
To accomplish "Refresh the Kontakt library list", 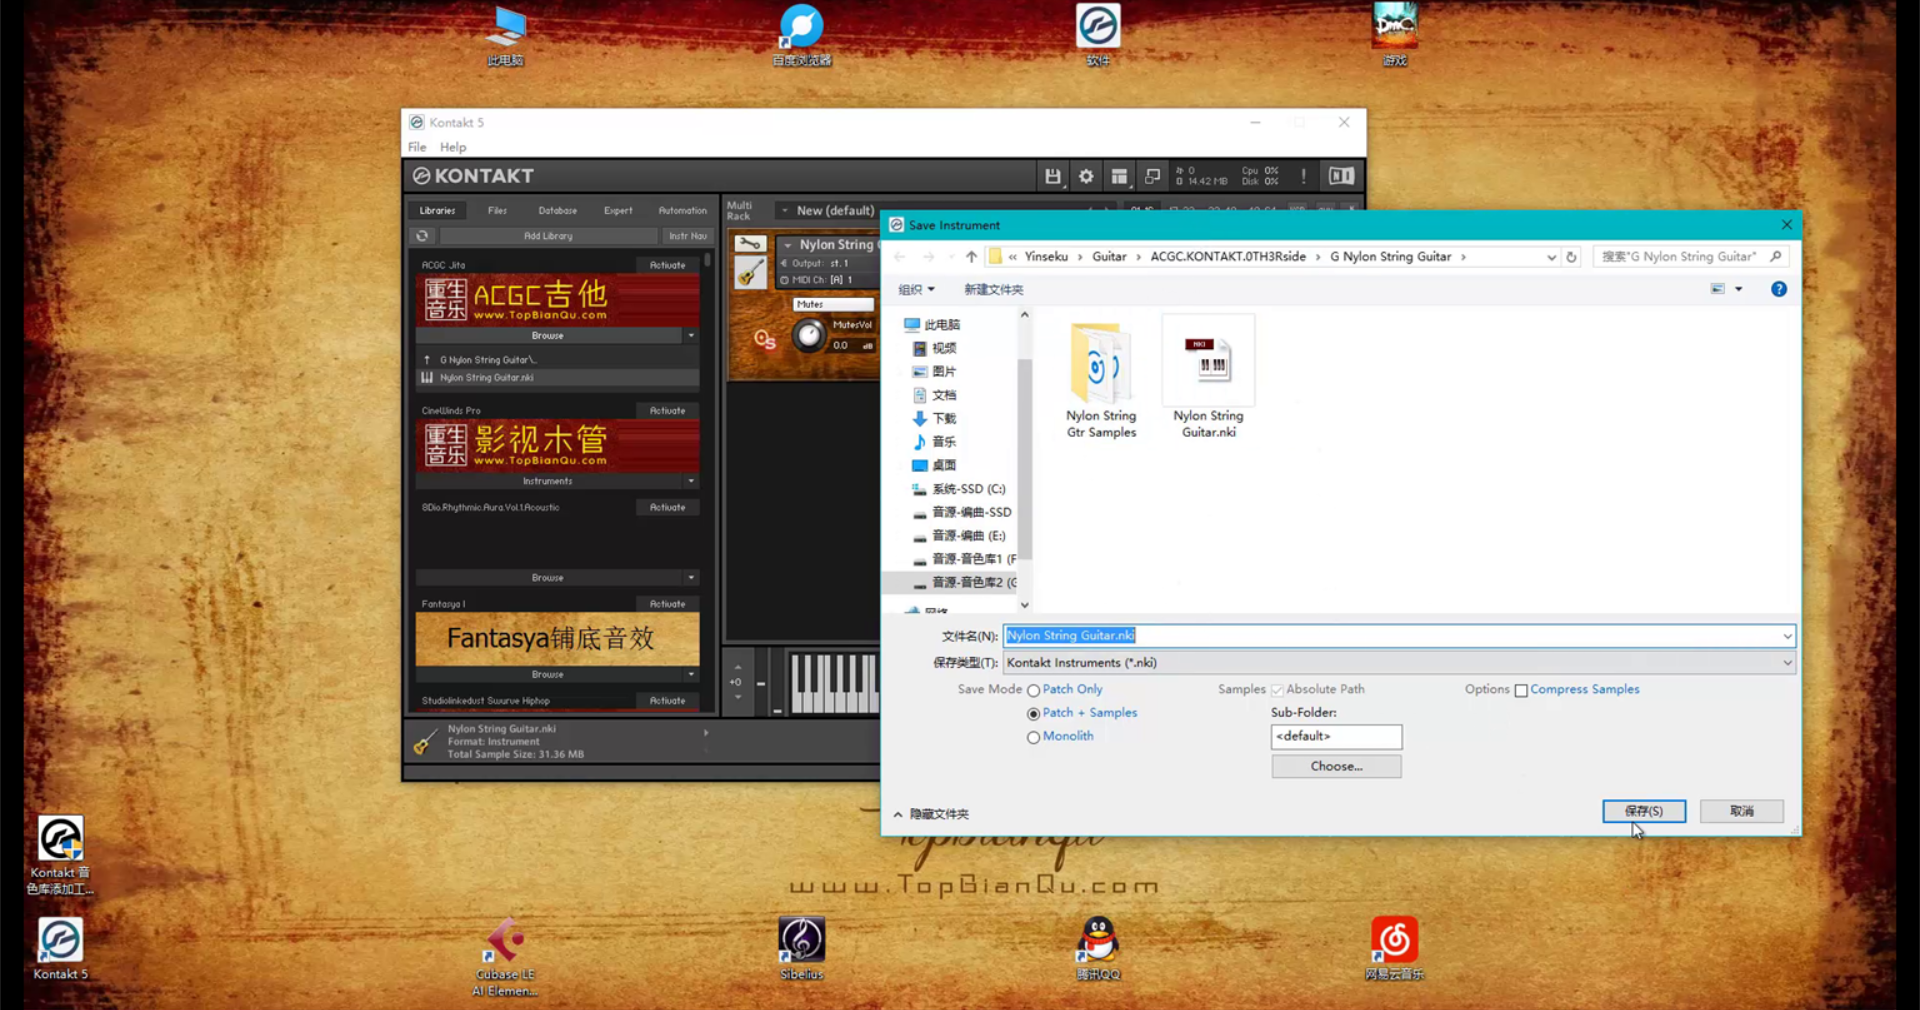I will (x=422, y=236).
